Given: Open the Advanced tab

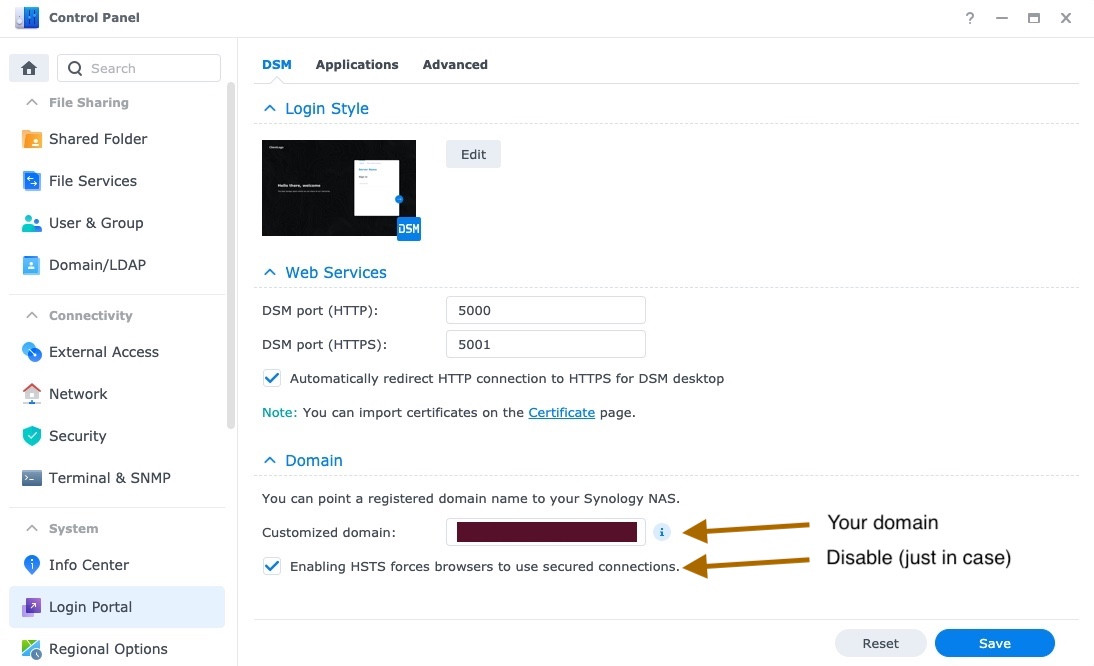Looking at the screenshot, I should tap(455, 64).
